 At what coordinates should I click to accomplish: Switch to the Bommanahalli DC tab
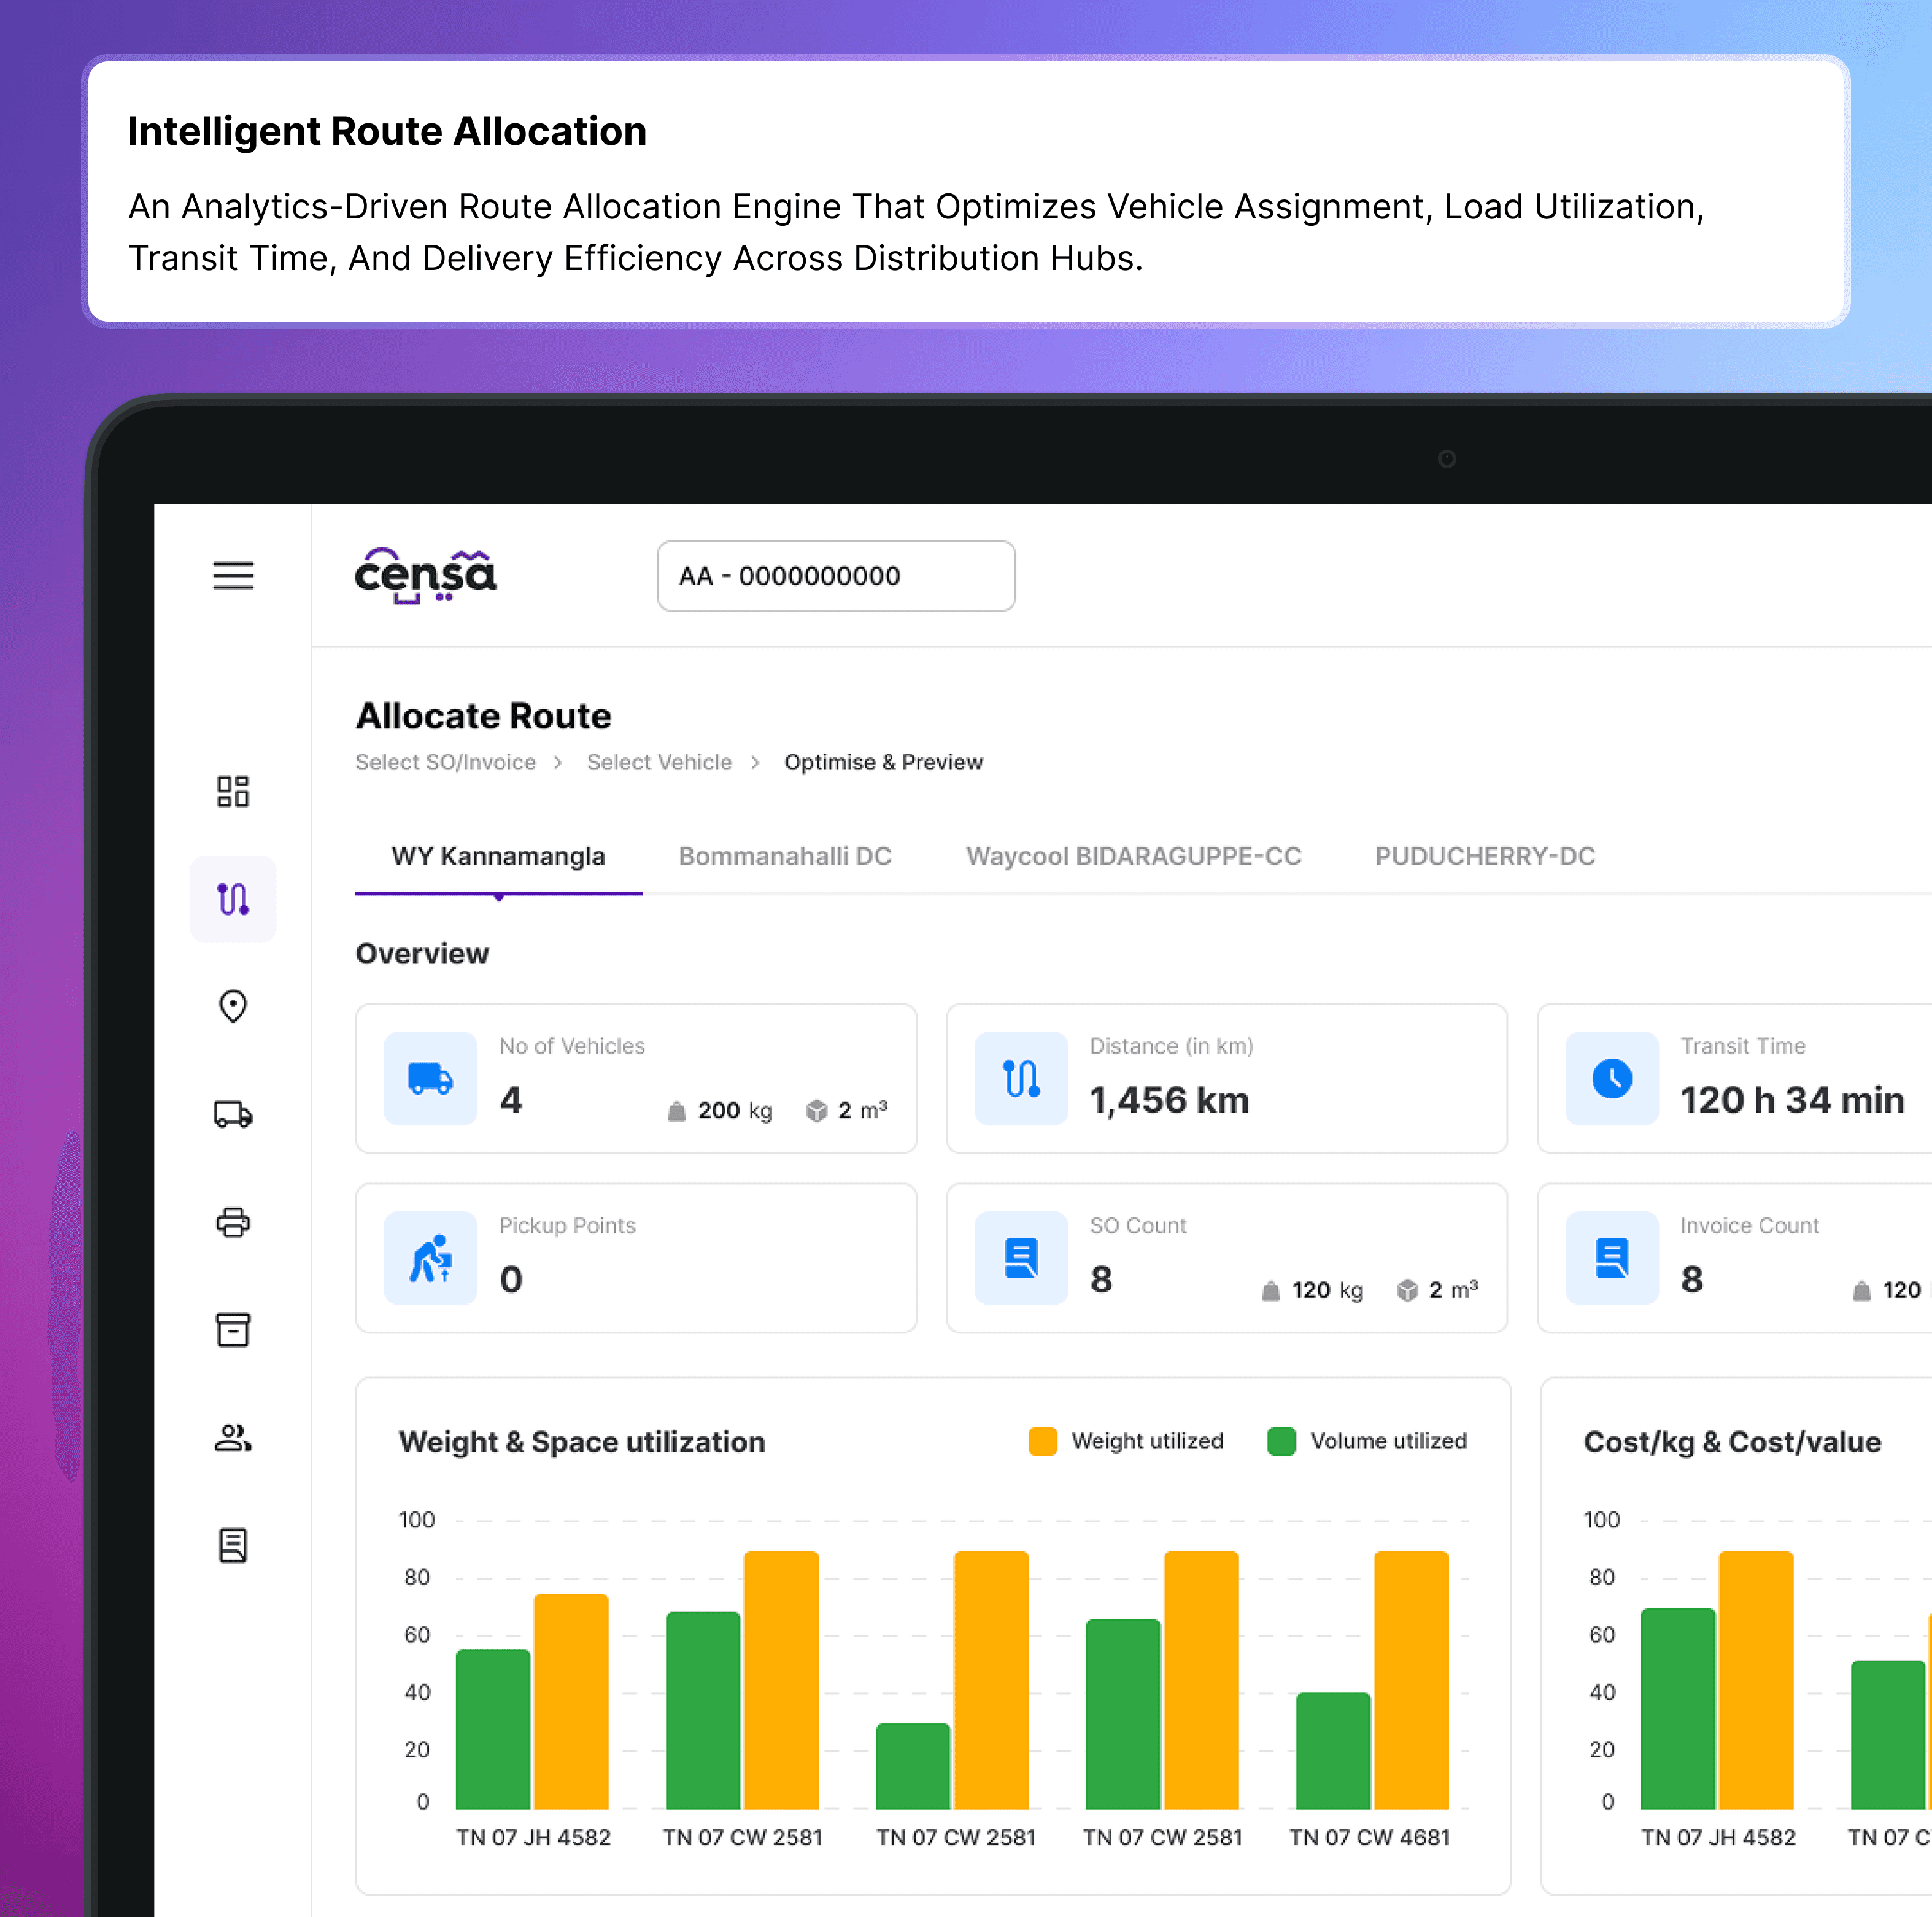coord(785,856)
